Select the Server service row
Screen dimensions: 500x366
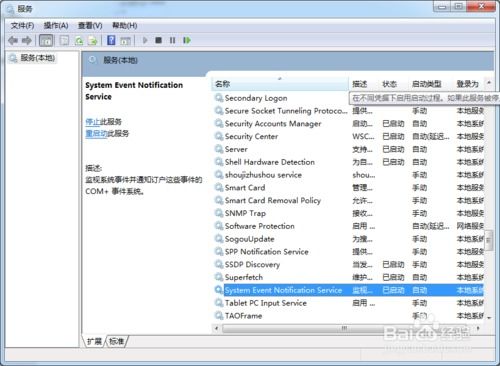348,149
